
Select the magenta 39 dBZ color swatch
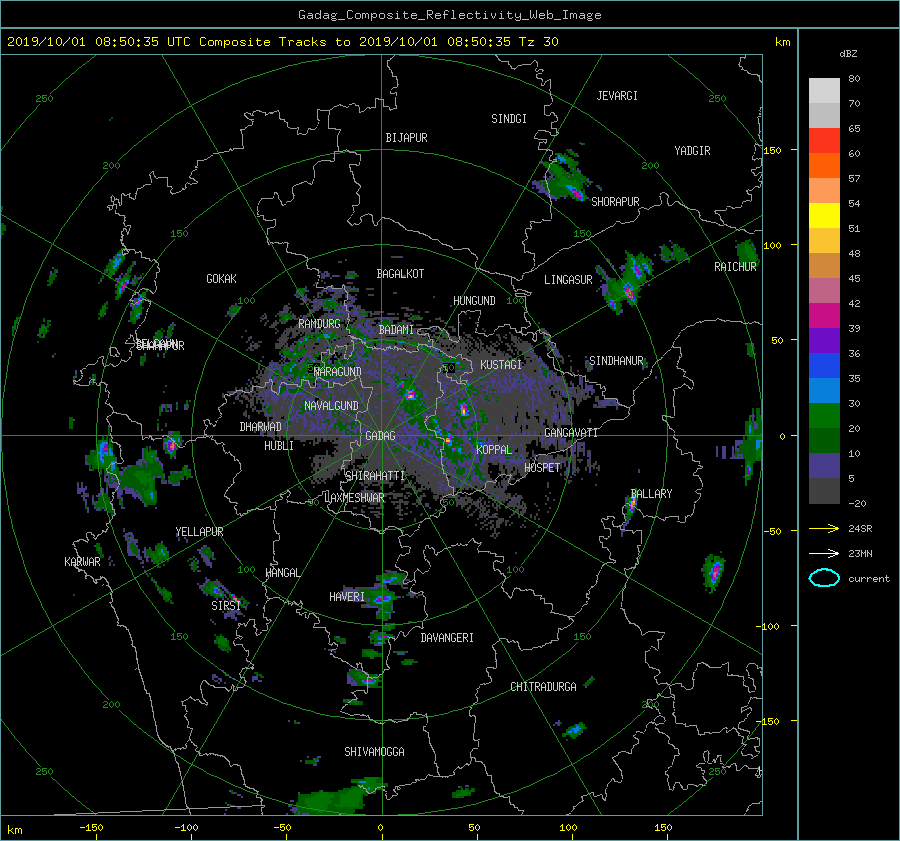pyautogui.click(x=824, y=315)
